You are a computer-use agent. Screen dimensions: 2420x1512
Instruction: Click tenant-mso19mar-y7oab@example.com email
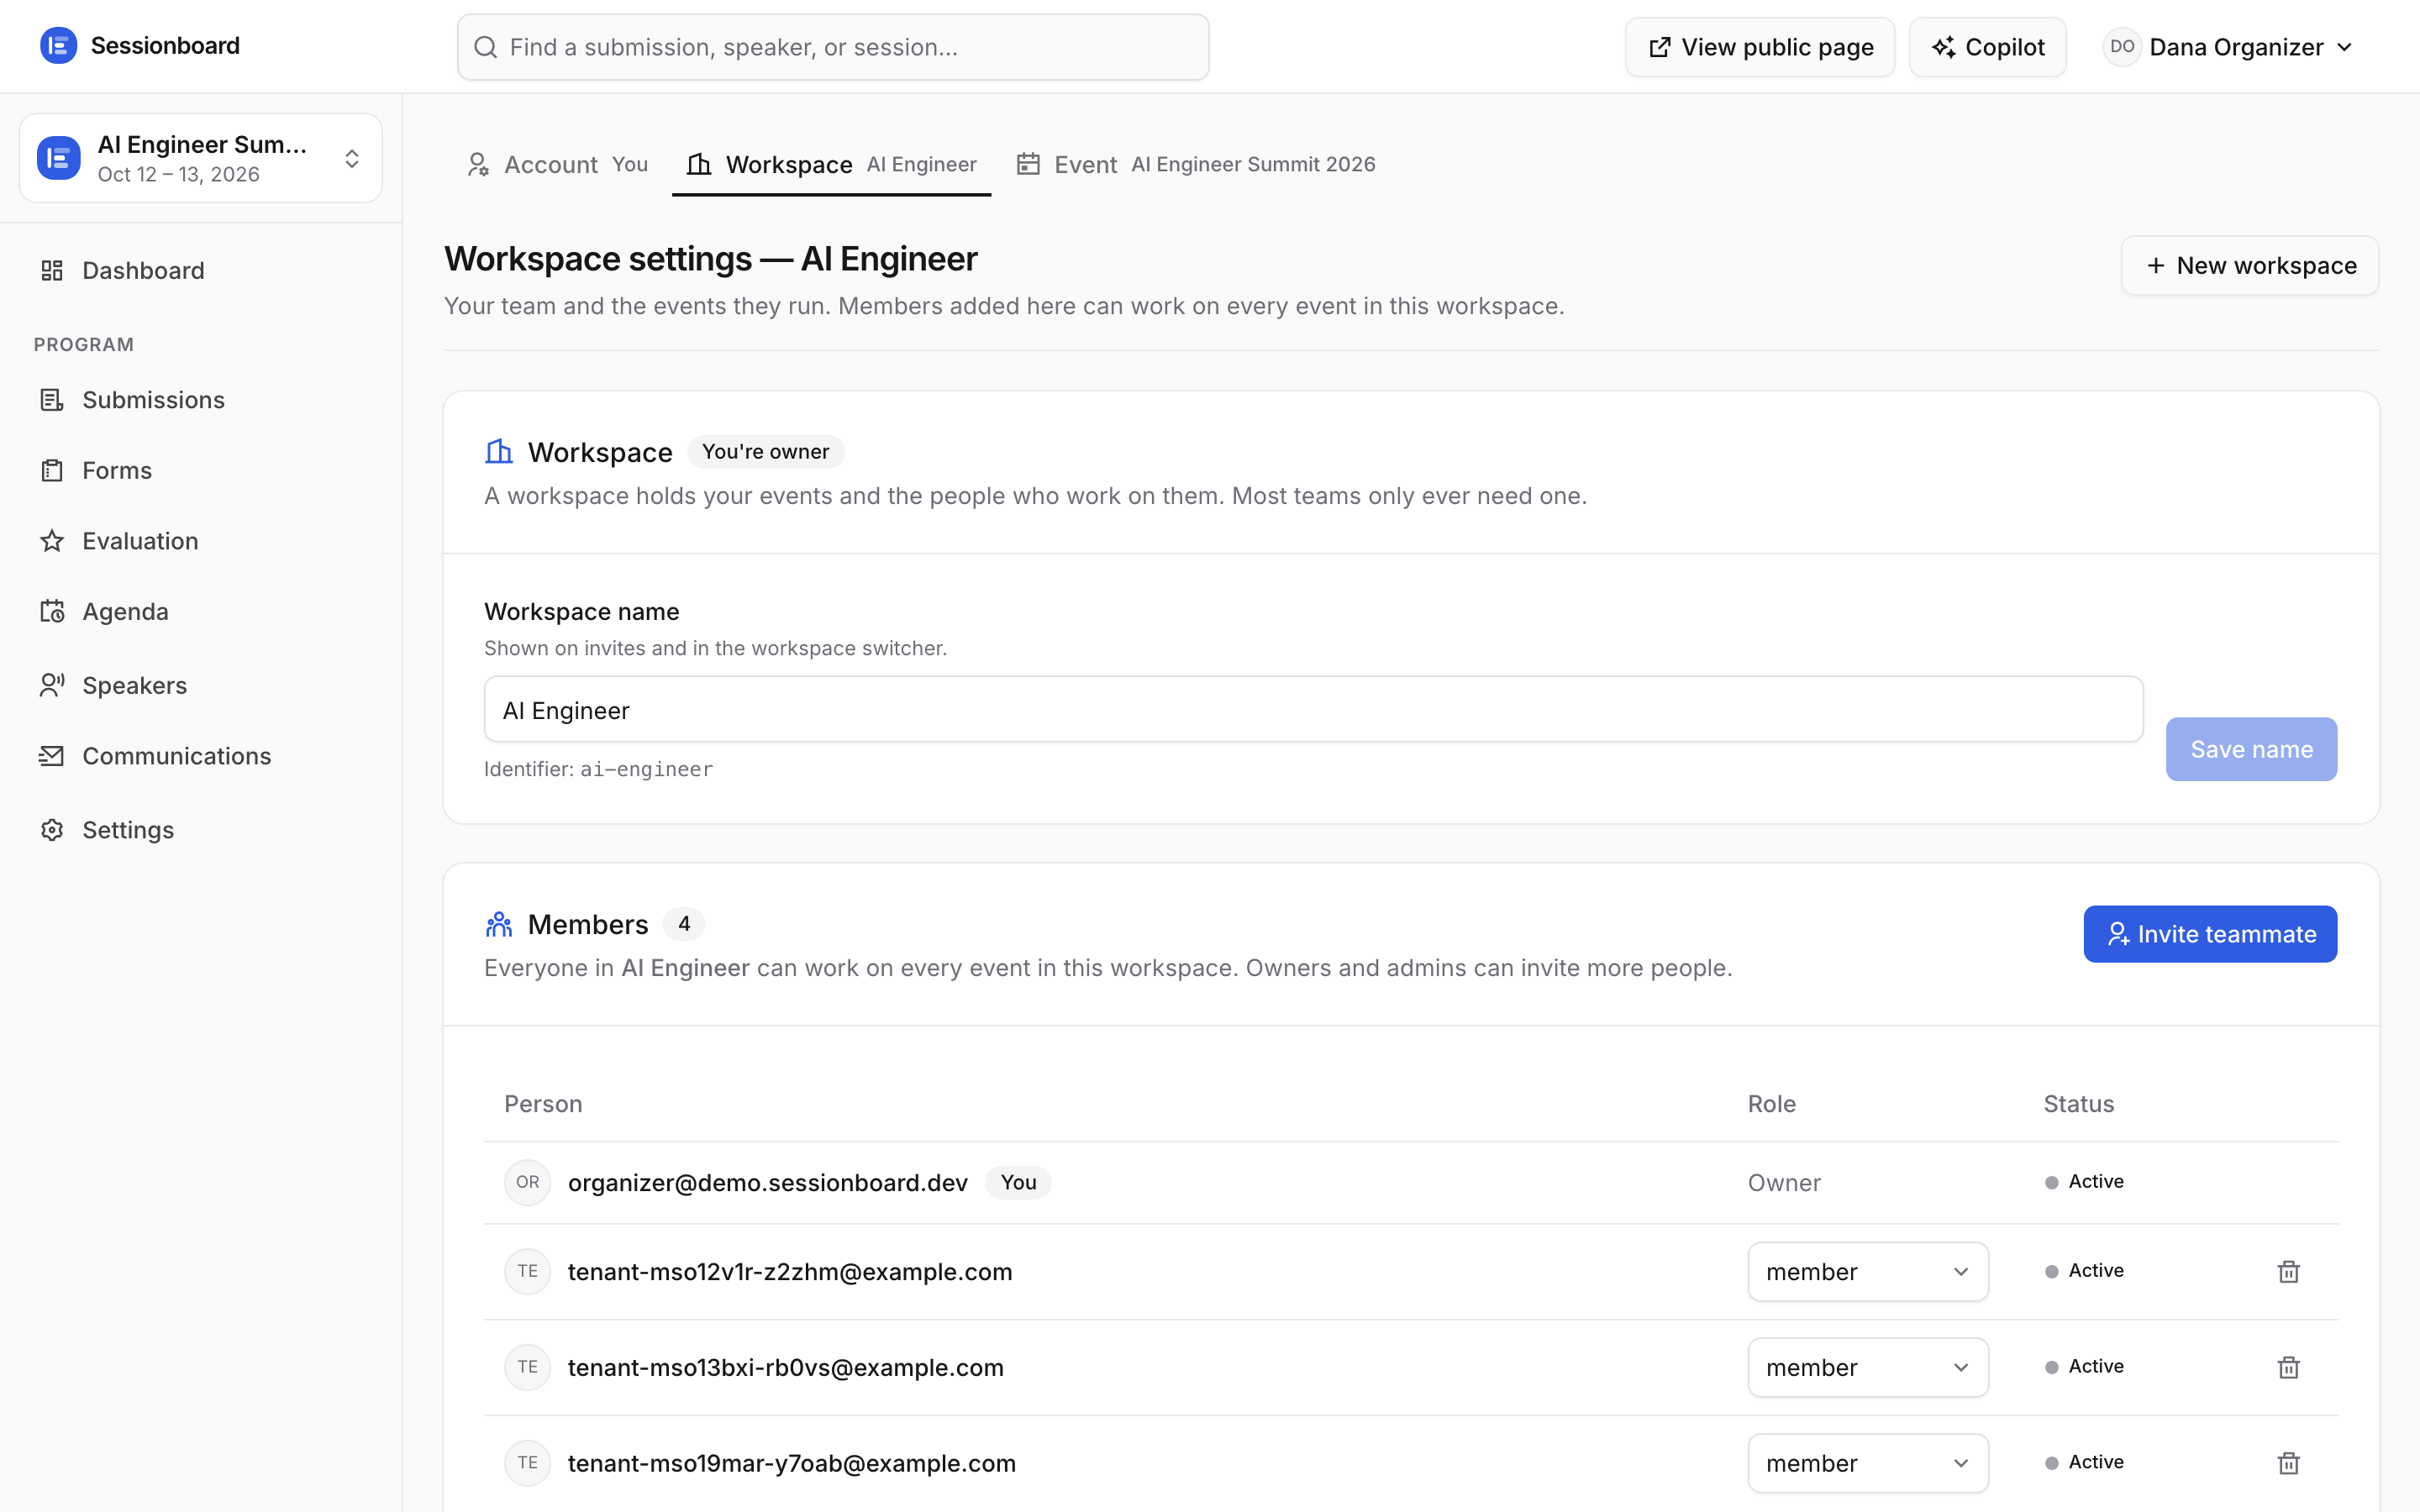pyautogui.click(x=792, y=1463)
